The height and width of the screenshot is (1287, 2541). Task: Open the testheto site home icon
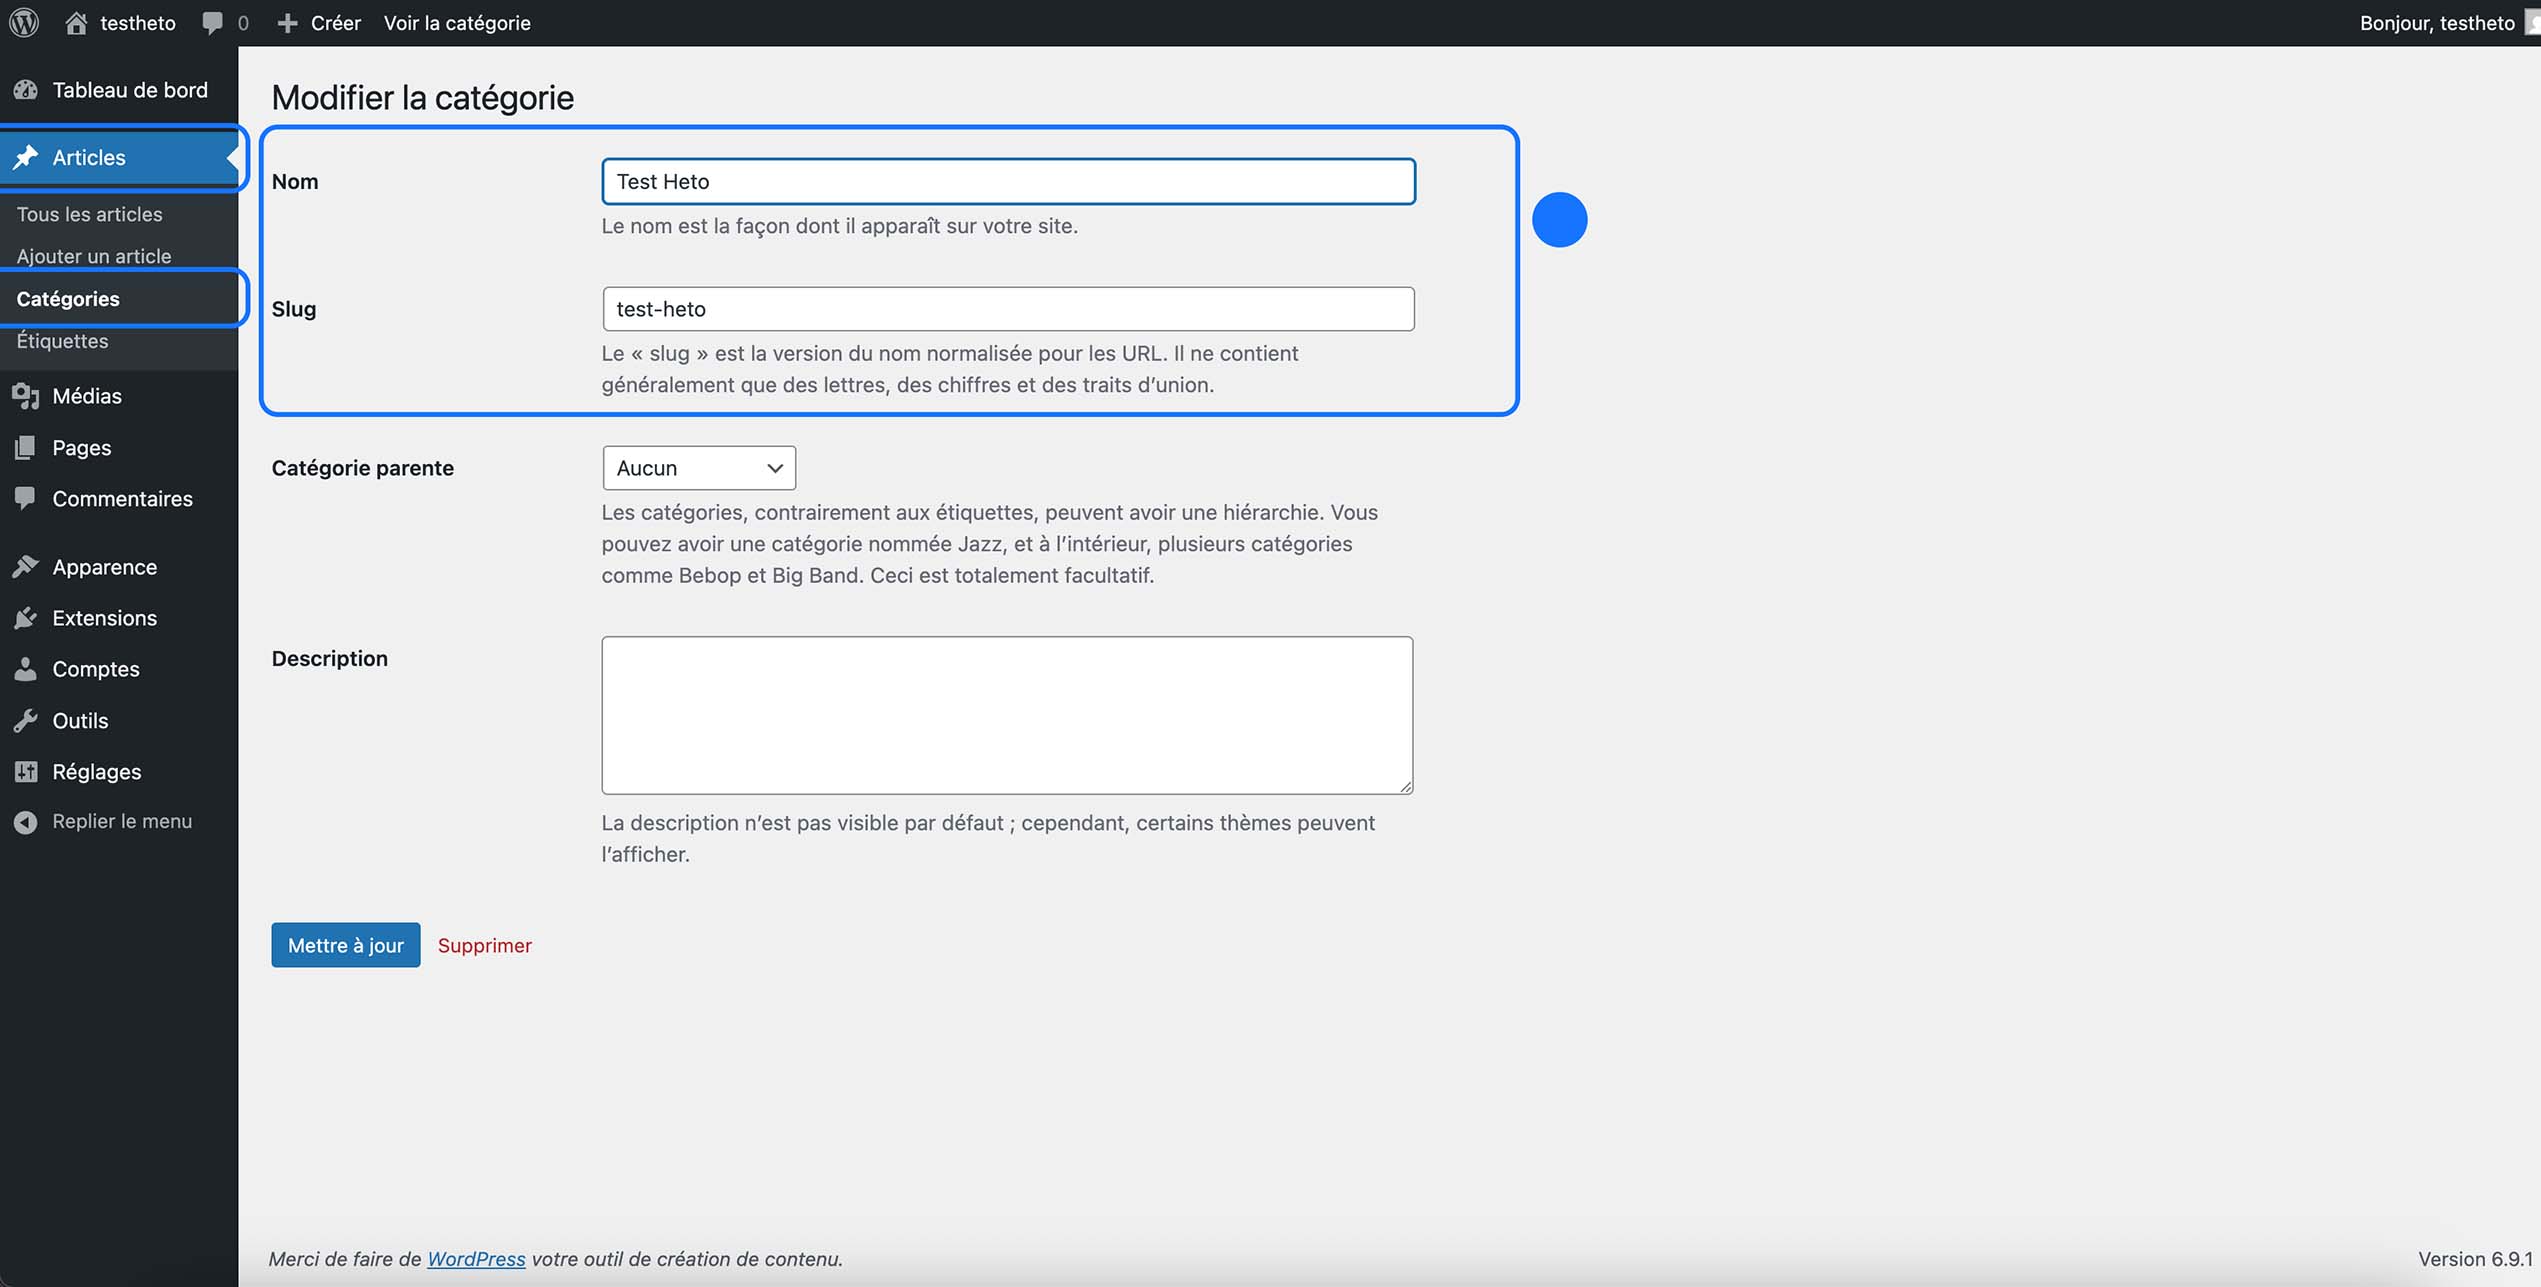tap(76, 22)
